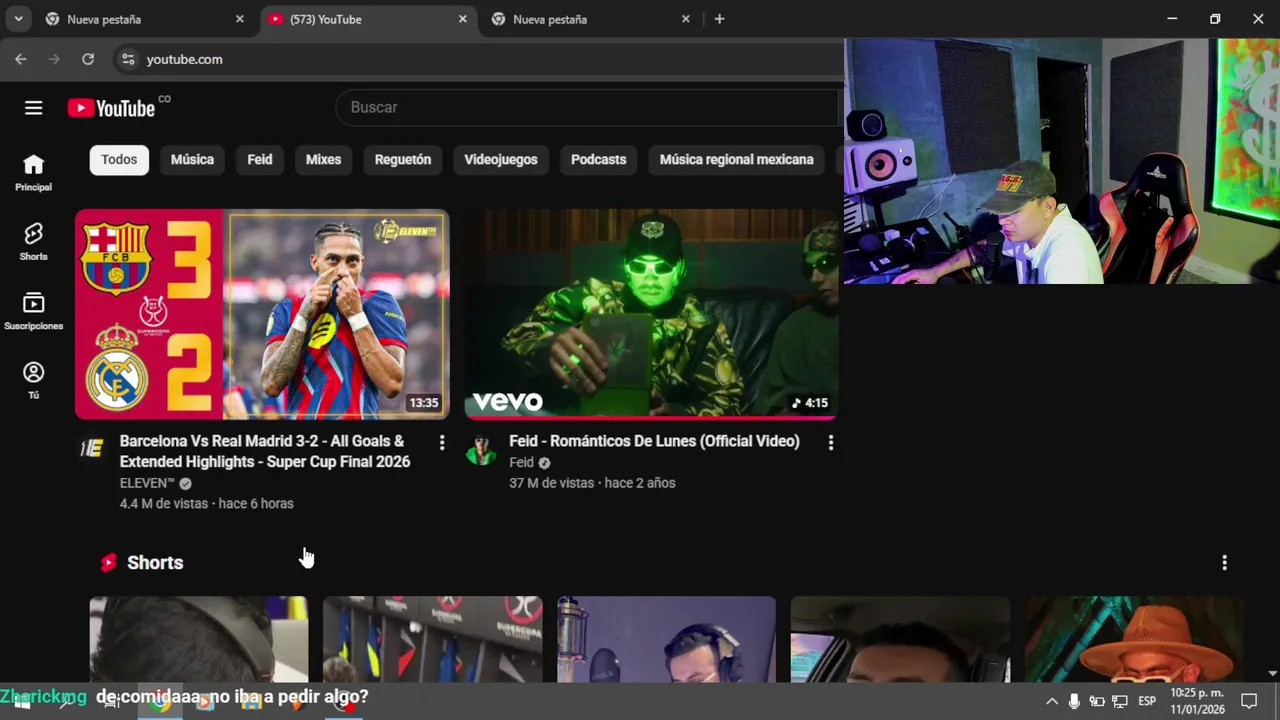Open options for Feid Románticos De Lunes video

(830, 442)
